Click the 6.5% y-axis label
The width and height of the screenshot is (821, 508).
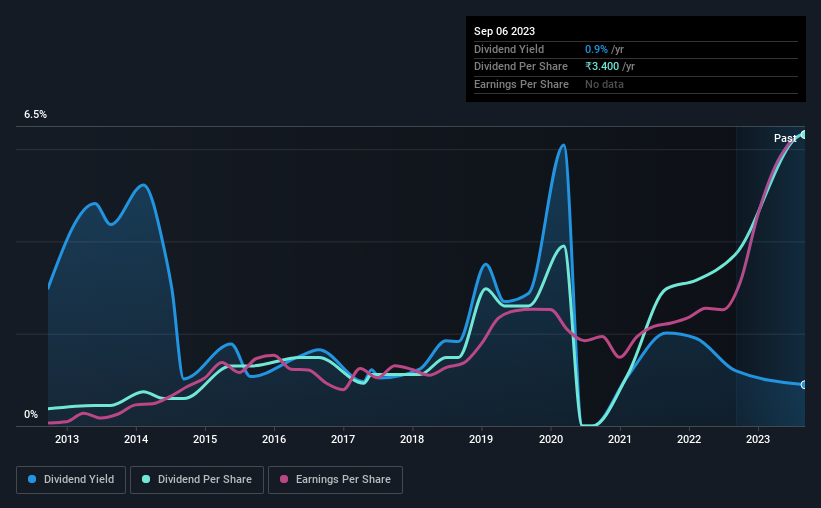pos(35,114)
